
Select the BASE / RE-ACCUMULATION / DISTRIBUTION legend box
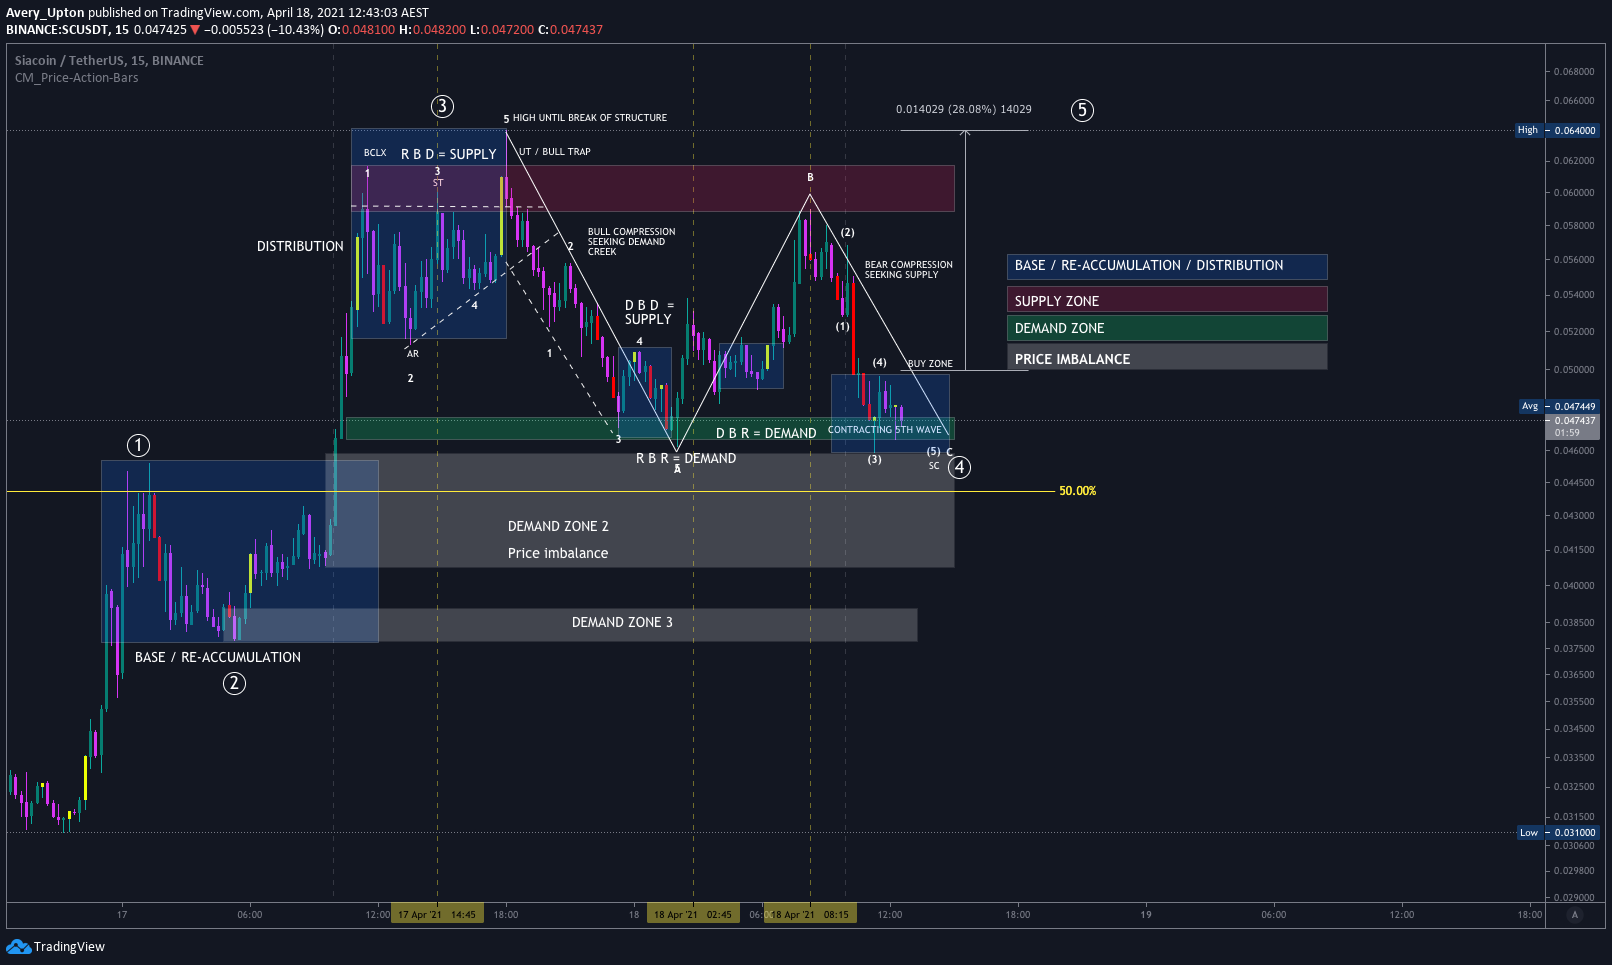(x=1167, y=266)
